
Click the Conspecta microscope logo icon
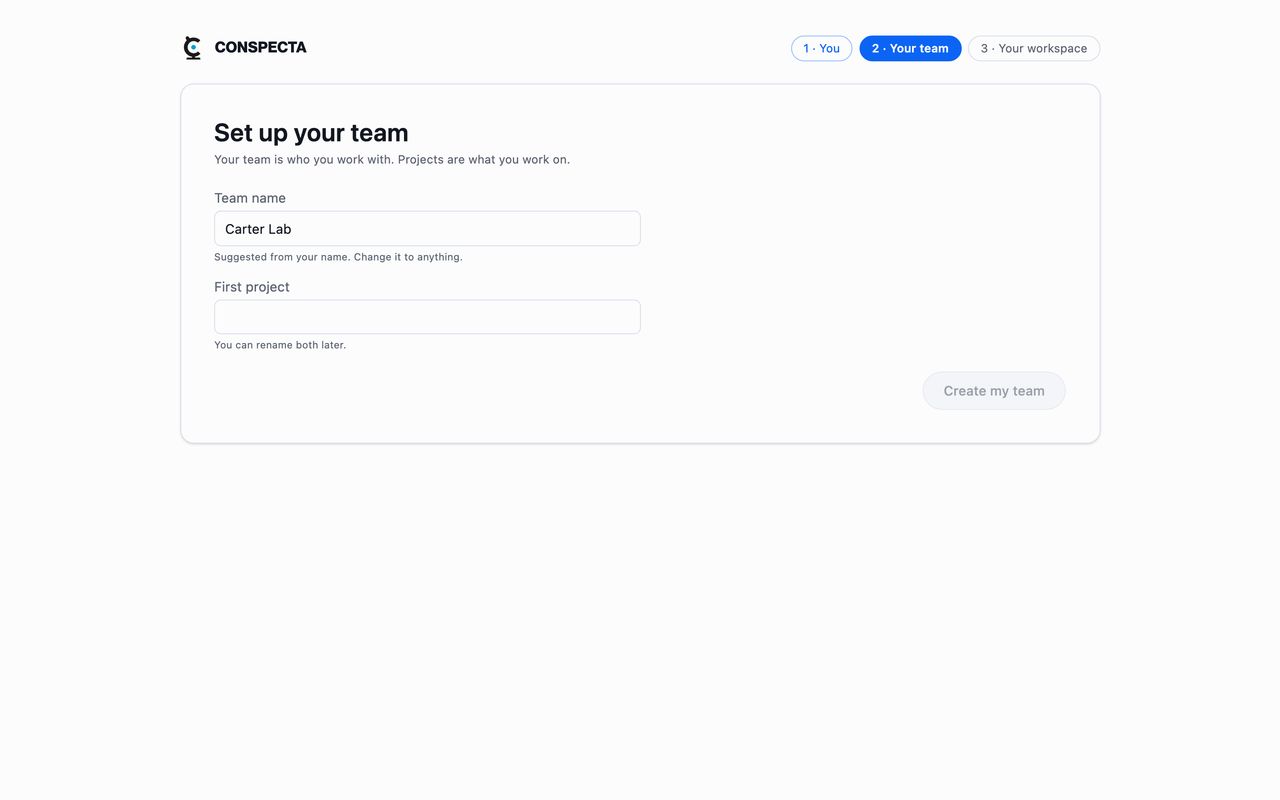tap(193, 48)
